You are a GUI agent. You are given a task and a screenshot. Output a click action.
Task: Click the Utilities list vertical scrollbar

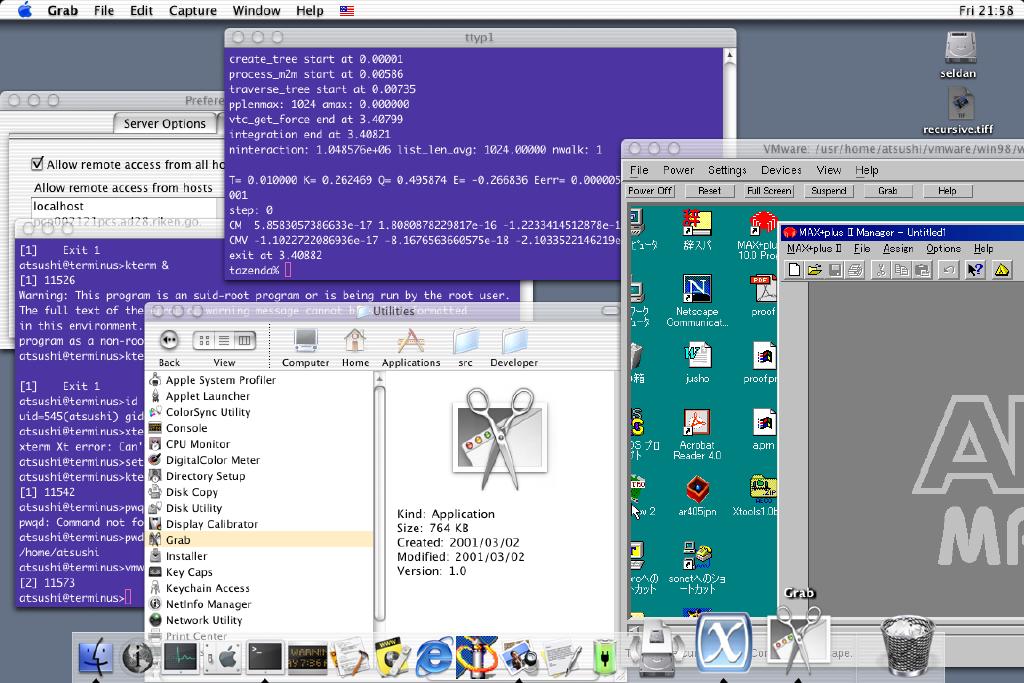[379, 503]
